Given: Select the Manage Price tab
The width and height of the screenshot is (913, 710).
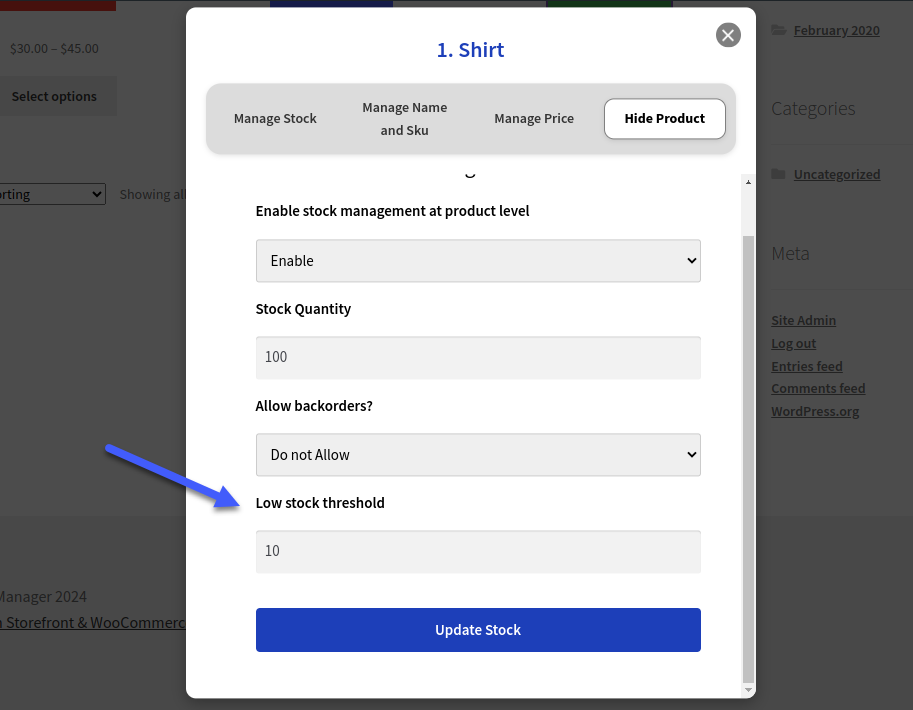Looking at the screenshot, I should [x=534, y=118].
